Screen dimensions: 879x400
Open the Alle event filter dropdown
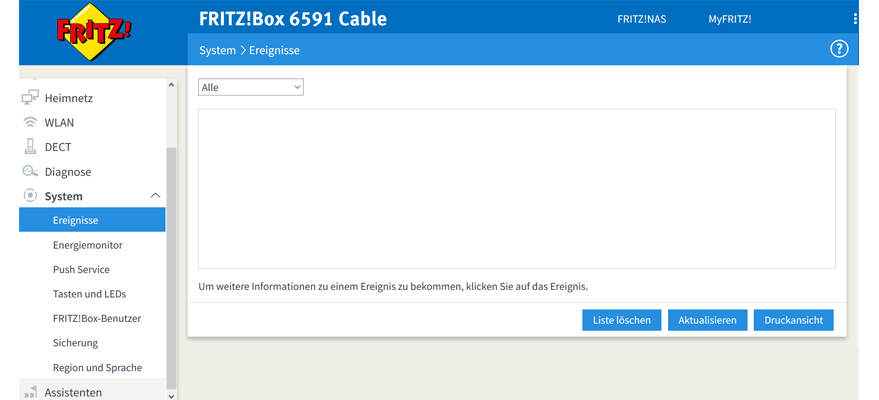click(250, 88)
